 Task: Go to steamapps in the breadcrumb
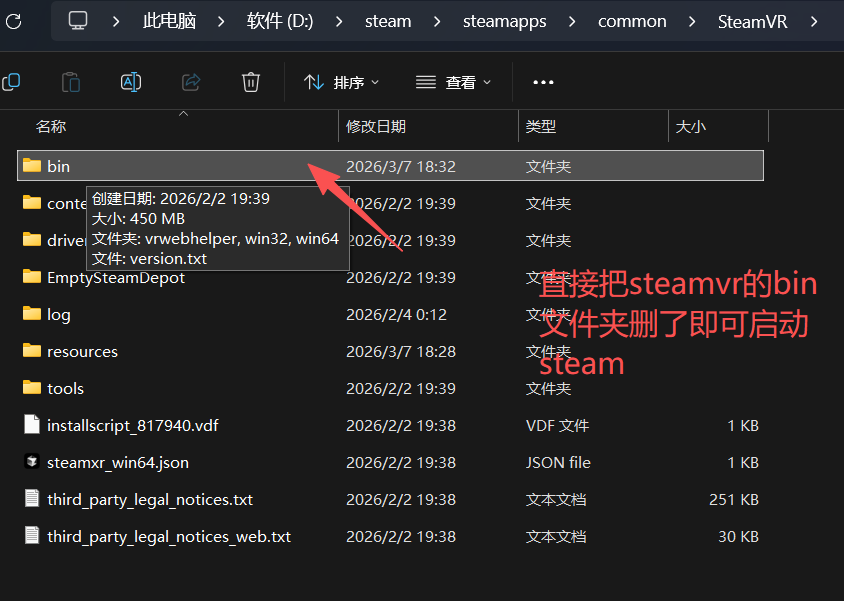505,22
